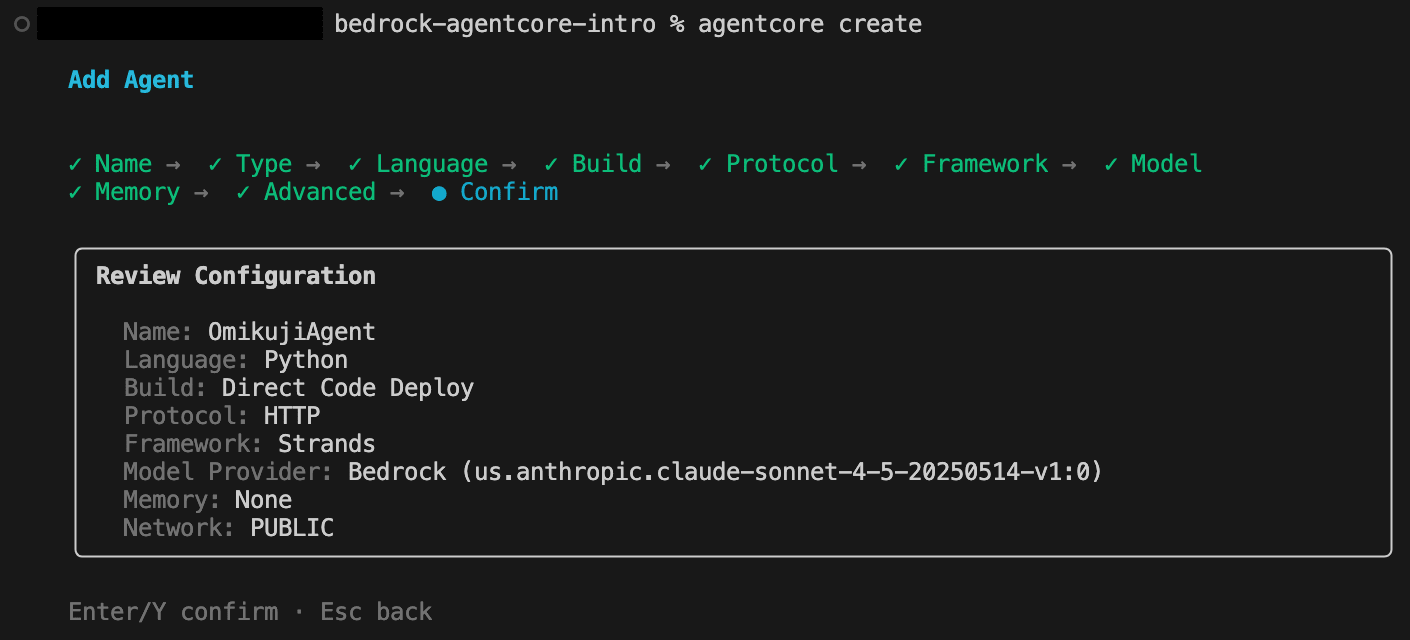Click the Add Agent heading
Image resolution: width=1410 pixels, height=640 pixels.
pyautogui.click(x=131, y=80)
